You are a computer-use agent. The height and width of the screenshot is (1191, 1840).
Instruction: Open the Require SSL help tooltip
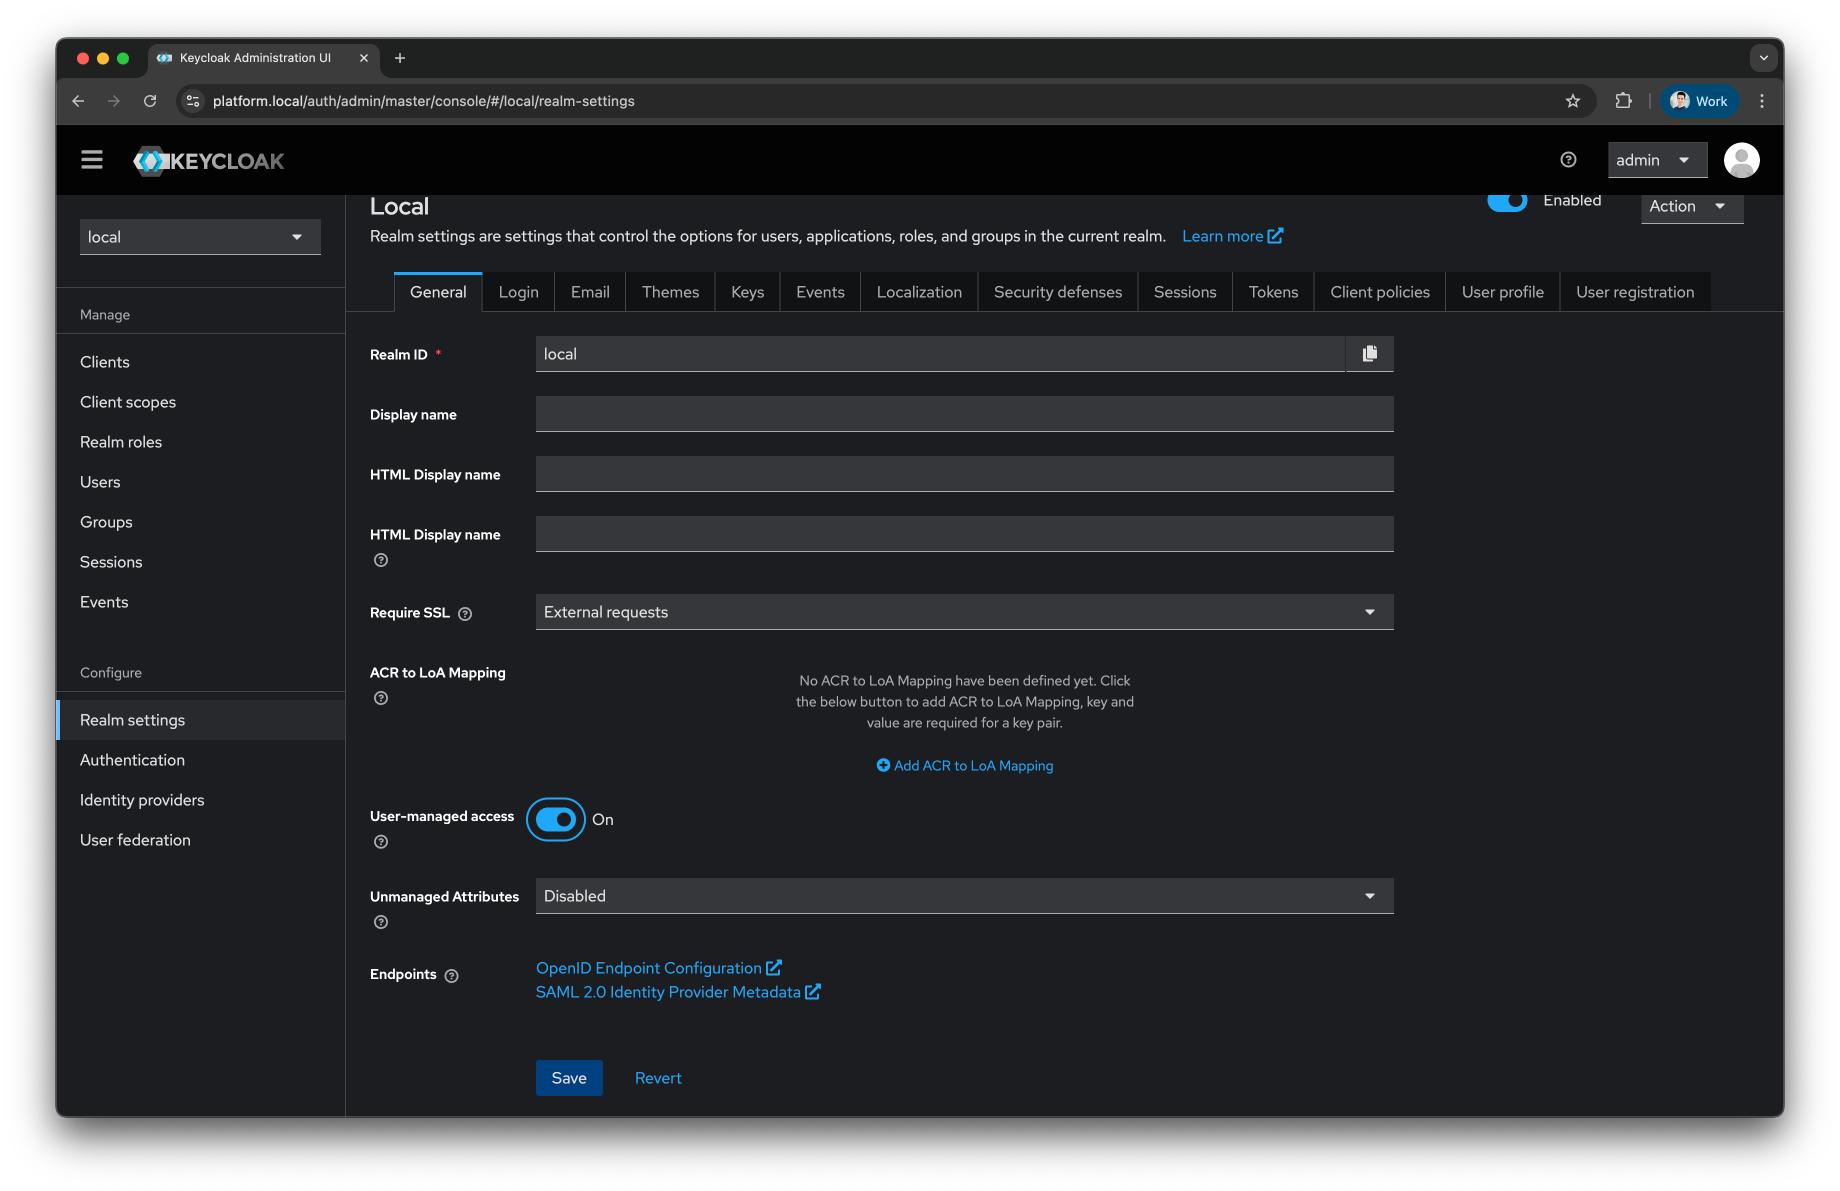click(465, 613)
